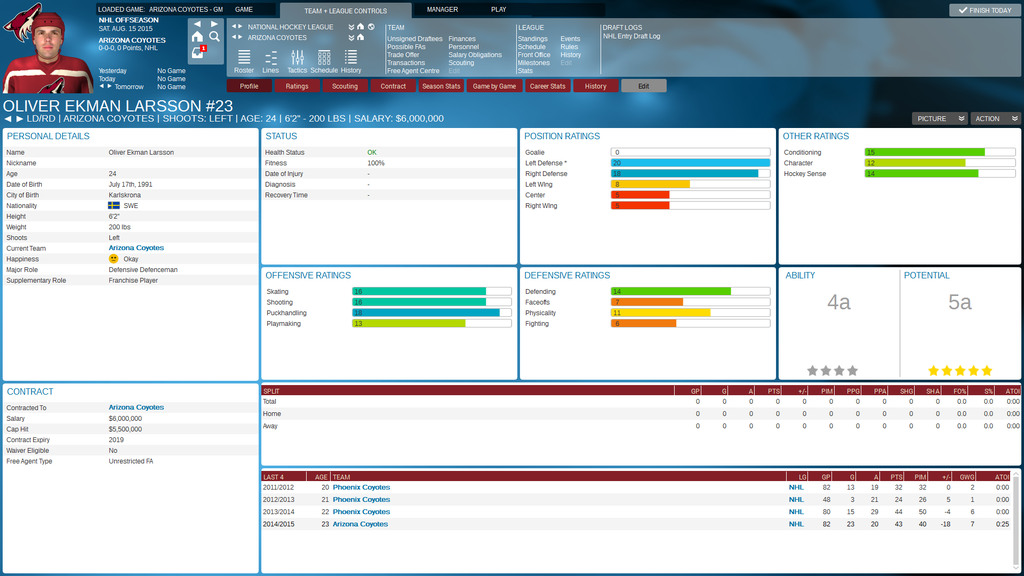Open the home screen from the navigation box
The width and height of the screenshot is (1024, 576).
[x=197, y=37]
